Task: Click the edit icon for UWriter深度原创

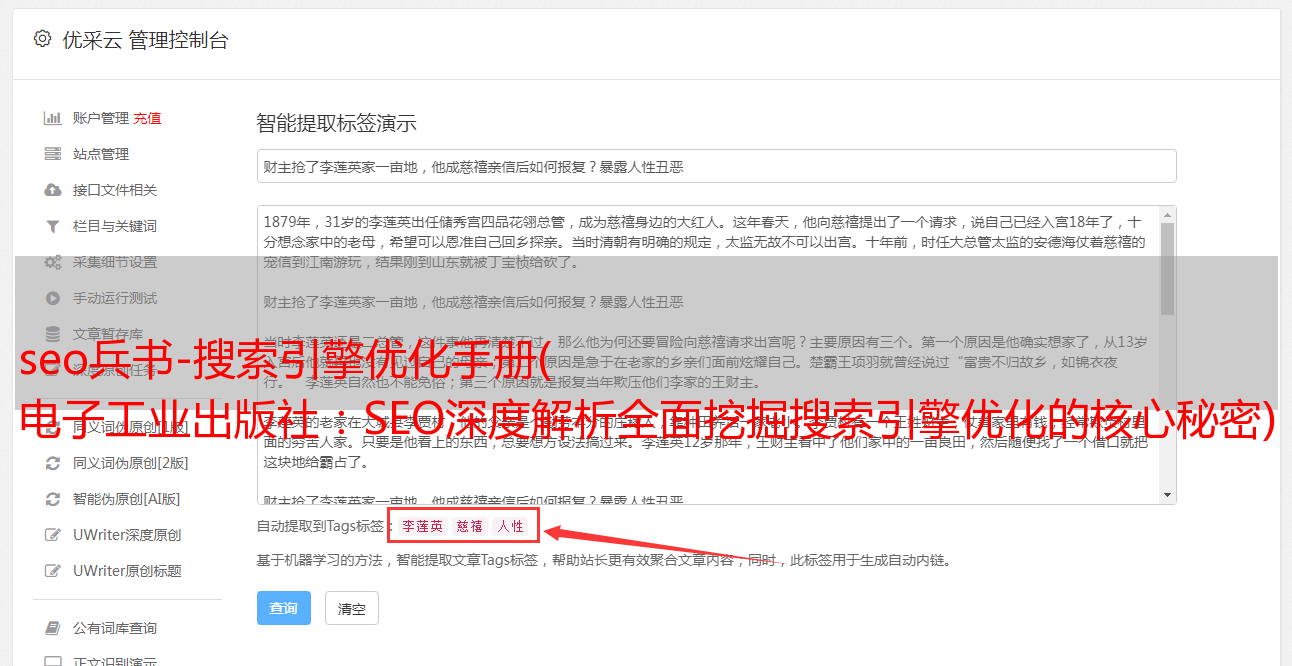Action: click(53, 535)
